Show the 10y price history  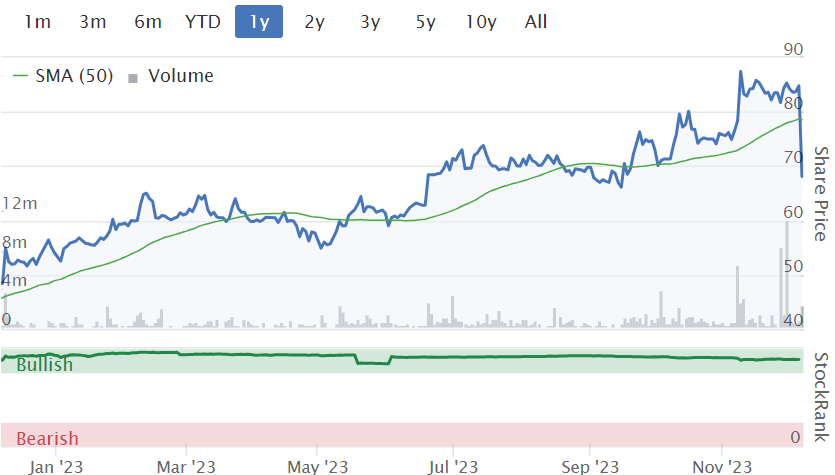click(481, 22)
